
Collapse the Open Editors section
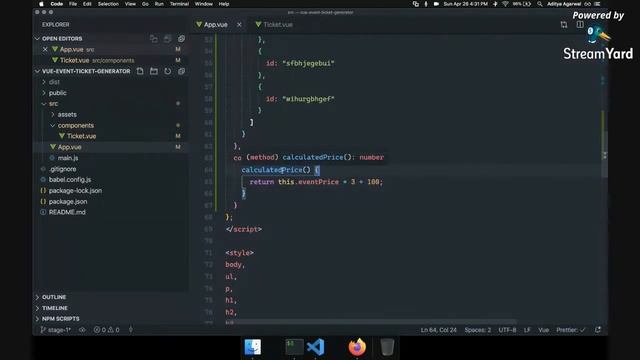(x=62, y=38)
